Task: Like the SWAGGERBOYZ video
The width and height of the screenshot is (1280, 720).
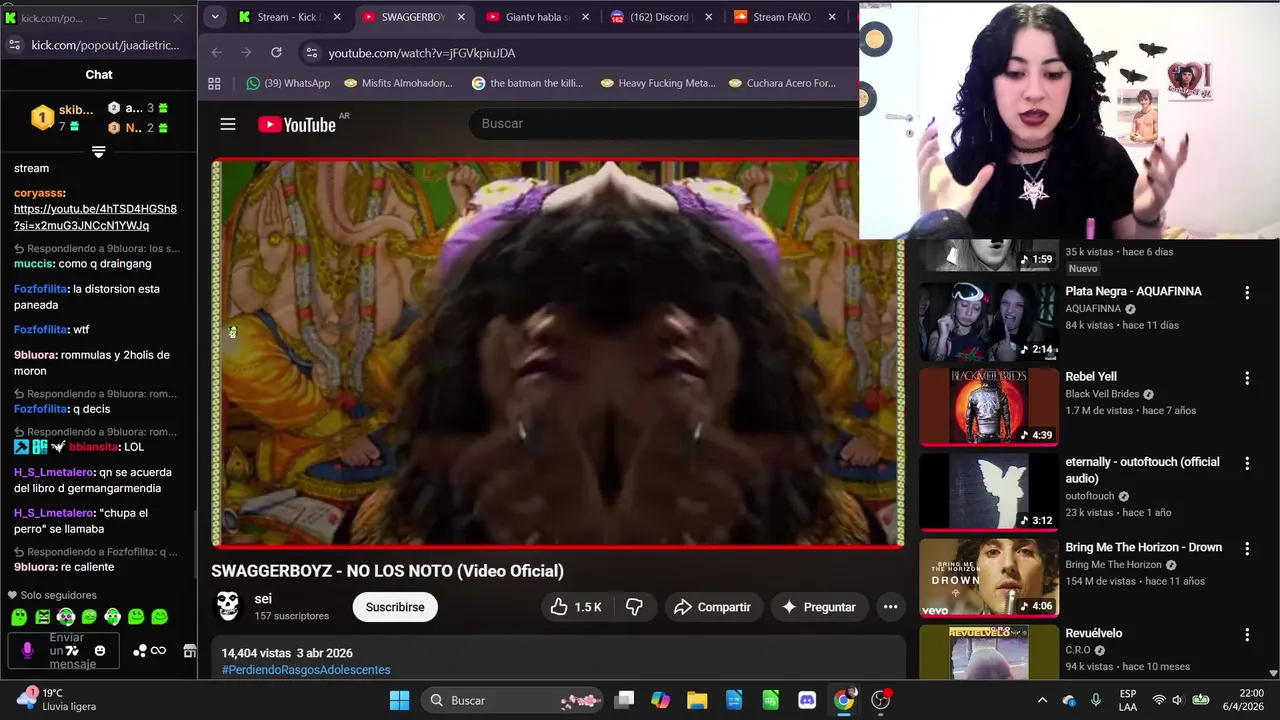Action: (x=576, y=607)
